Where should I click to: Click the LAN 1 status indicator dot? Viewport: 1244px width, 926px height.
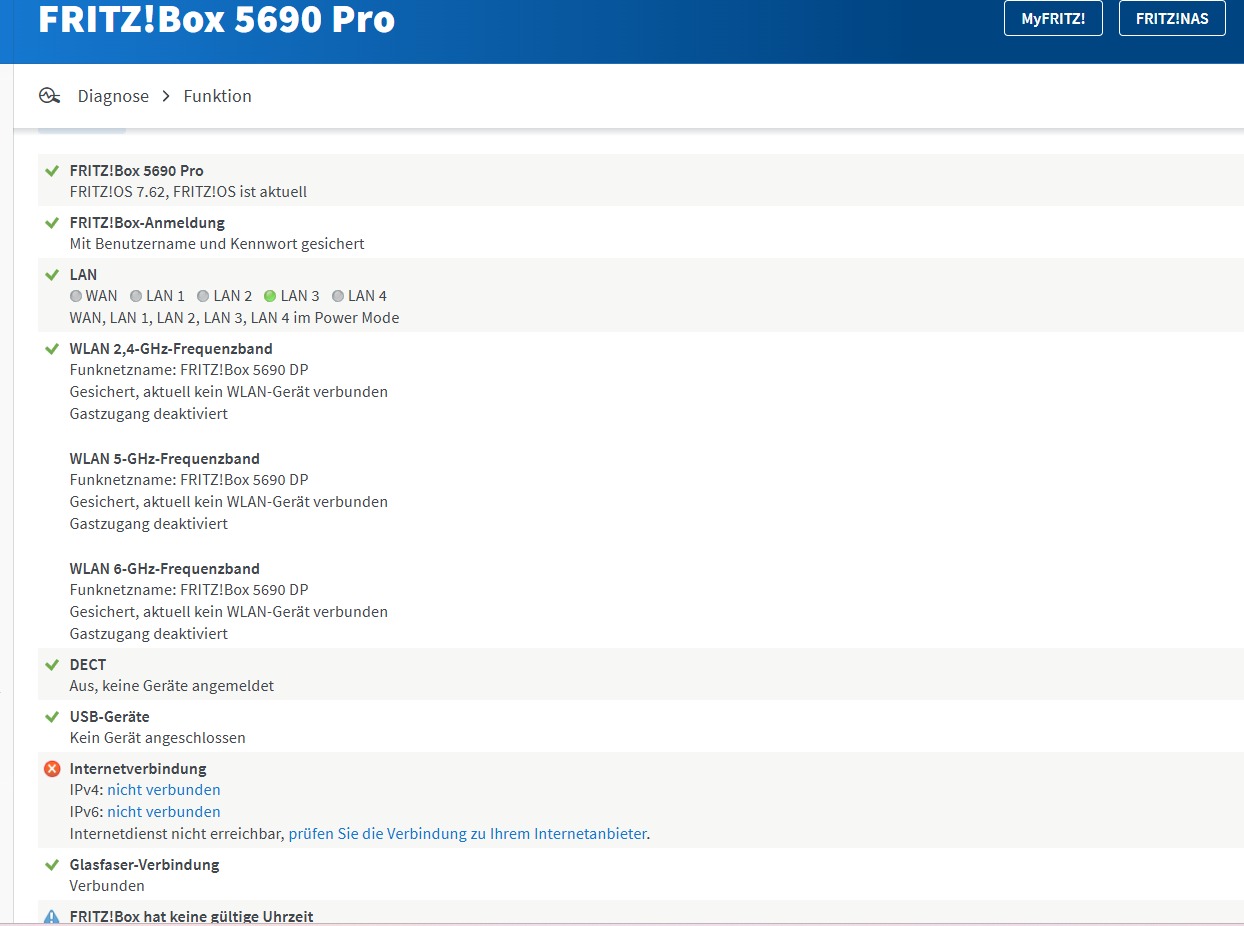tap(136, 296)
